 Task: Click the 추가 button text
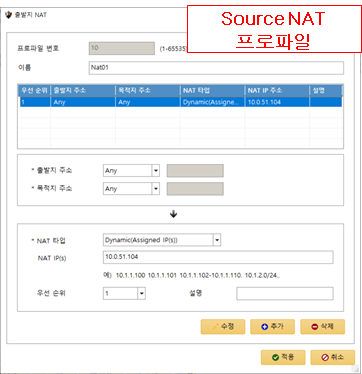(277, 326)
